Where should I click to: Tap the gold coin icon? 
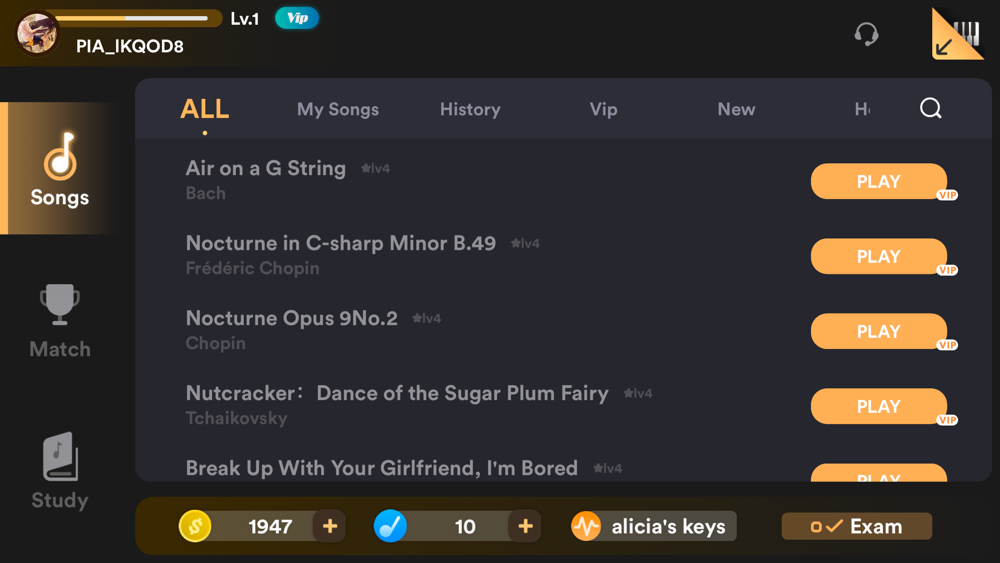point(195,526)
